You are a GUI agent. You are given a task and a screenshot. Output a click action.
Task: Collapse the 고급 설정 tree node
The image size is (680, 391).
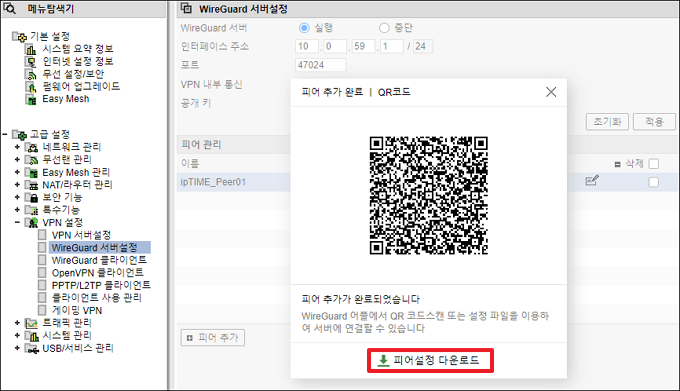[x=5, y=134]
